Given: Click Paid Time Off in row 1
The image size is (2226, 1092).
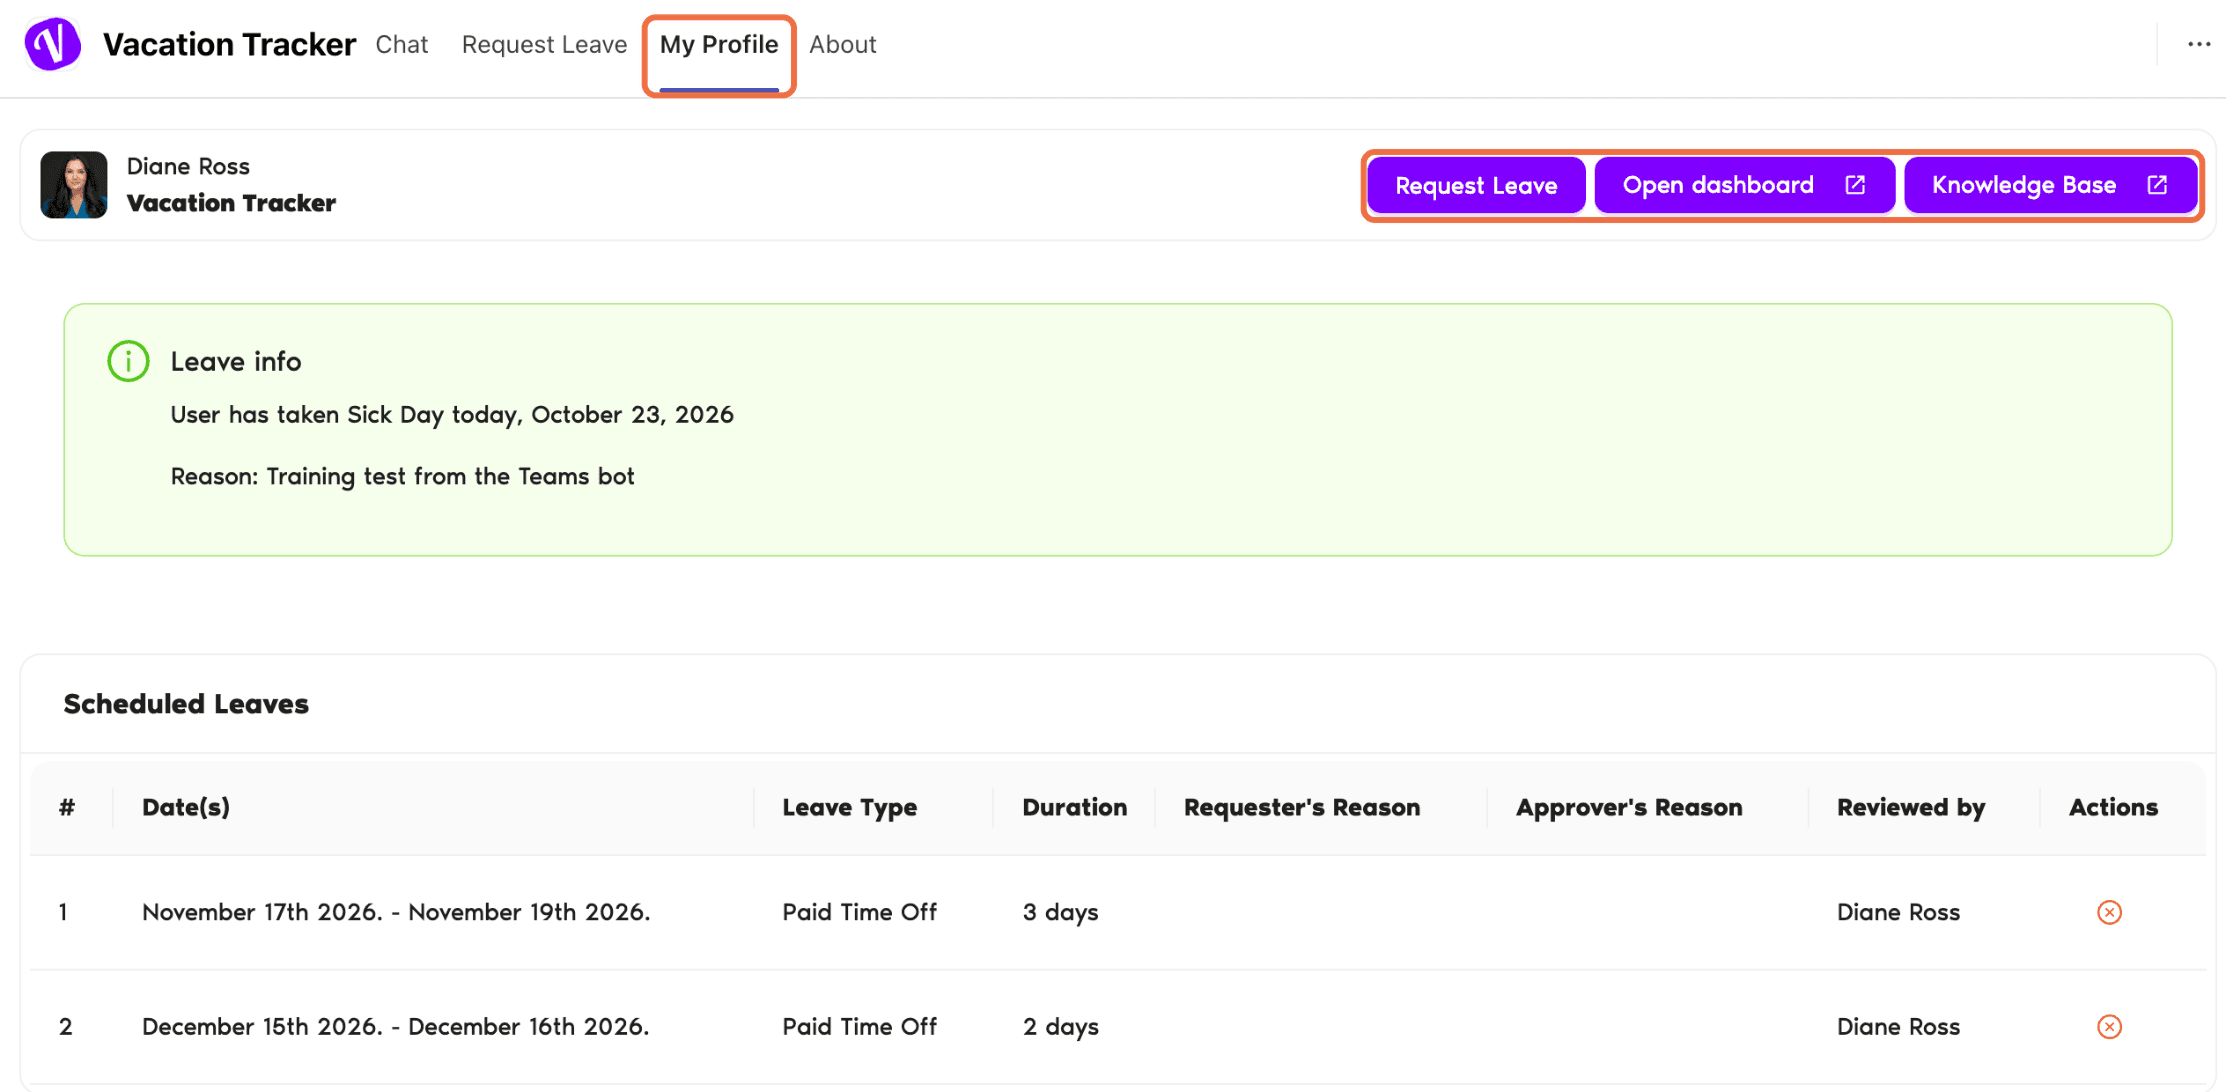Looking at the screenshot, I should pos(859,912).
